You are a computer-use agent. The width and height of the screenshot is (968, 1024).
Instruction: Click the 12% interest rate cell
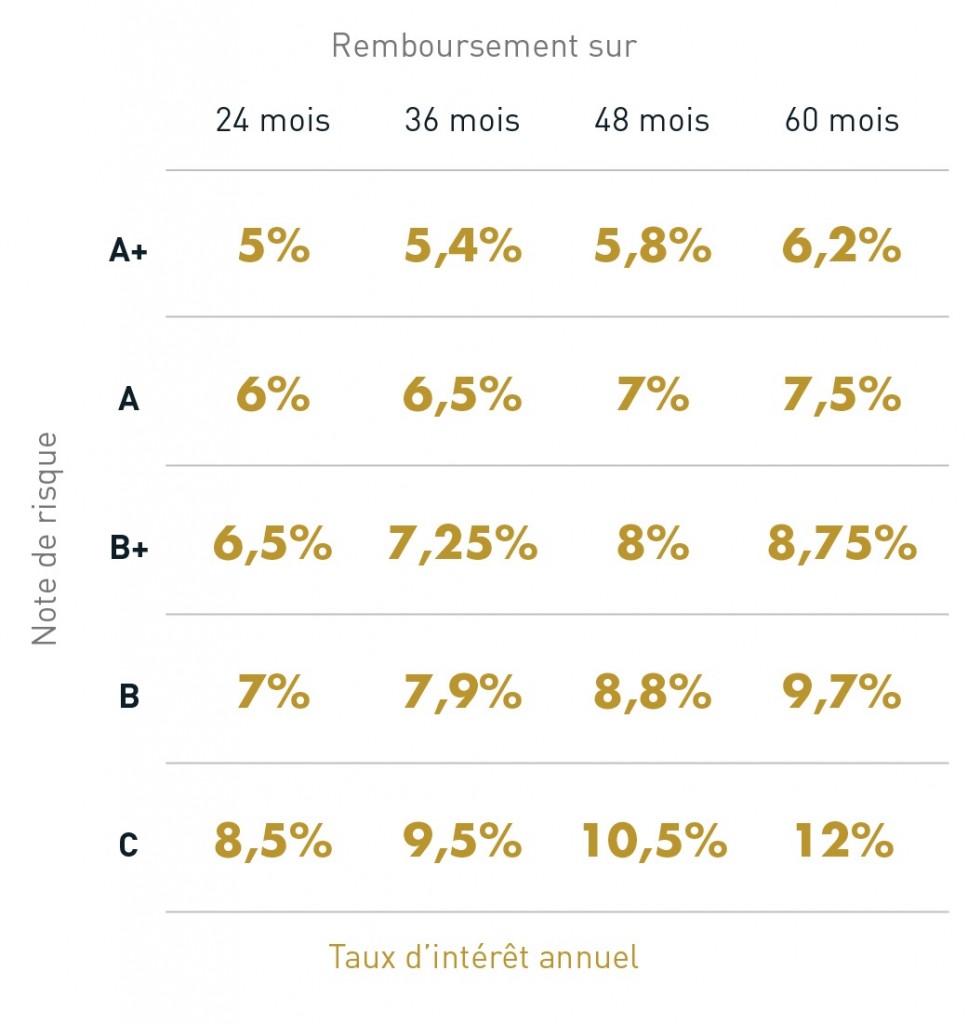[x=843, y=842]
